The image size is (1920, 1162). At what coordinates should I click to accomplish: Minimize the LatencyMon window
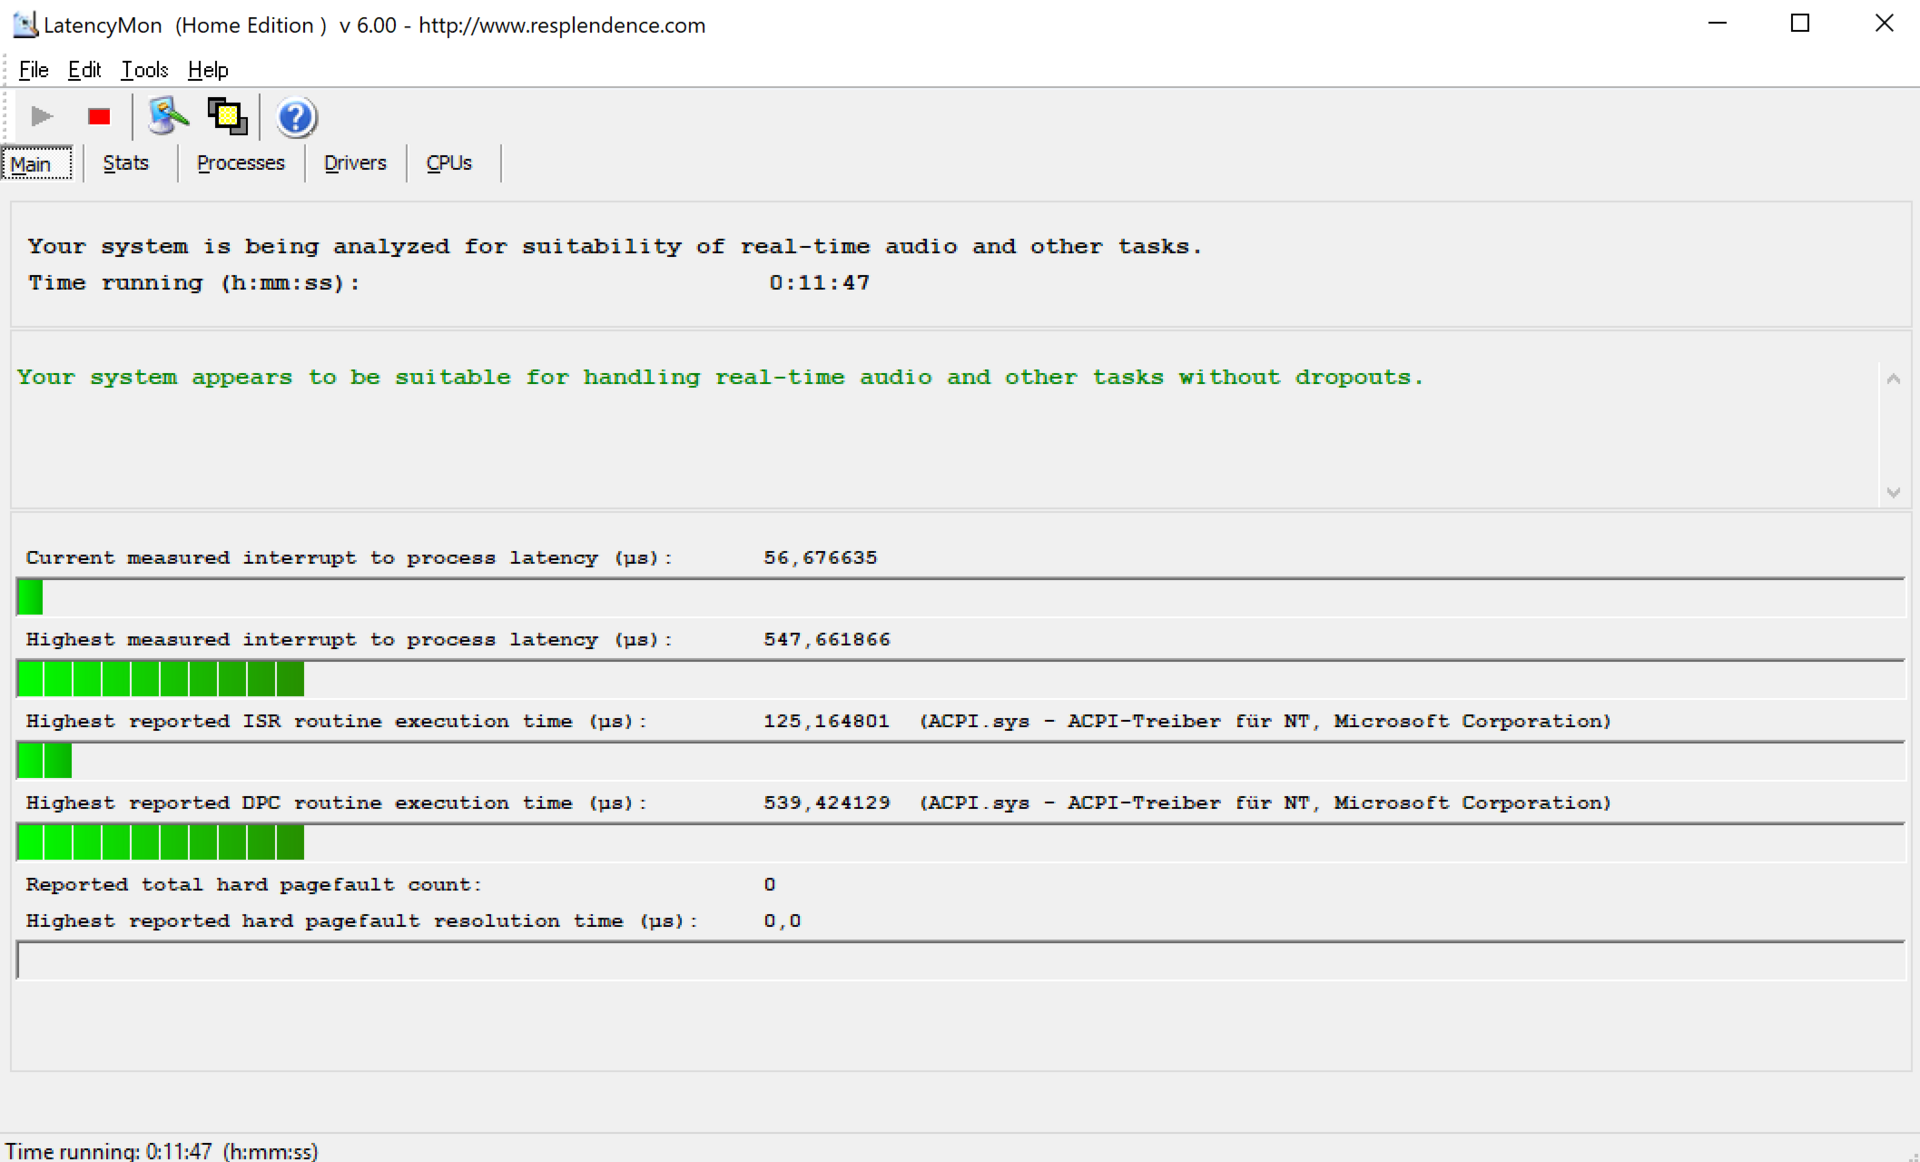(1718, 23)
